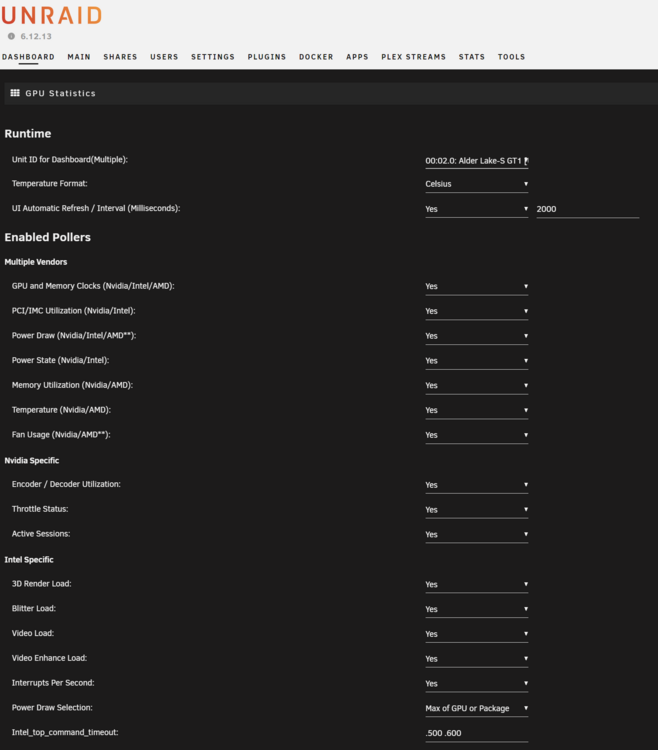Screen dimensions: 658x750
Task: Open the Plex Streams tab
Action: click(x=414, y=57)
